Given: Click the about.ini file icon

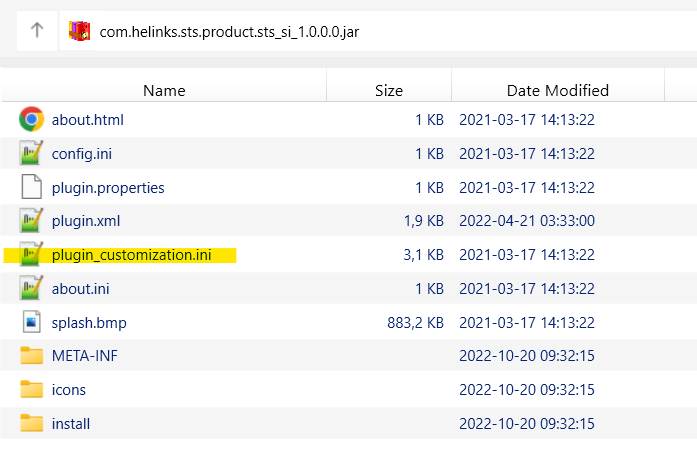Looking at the screenshot, I should 32,288.
